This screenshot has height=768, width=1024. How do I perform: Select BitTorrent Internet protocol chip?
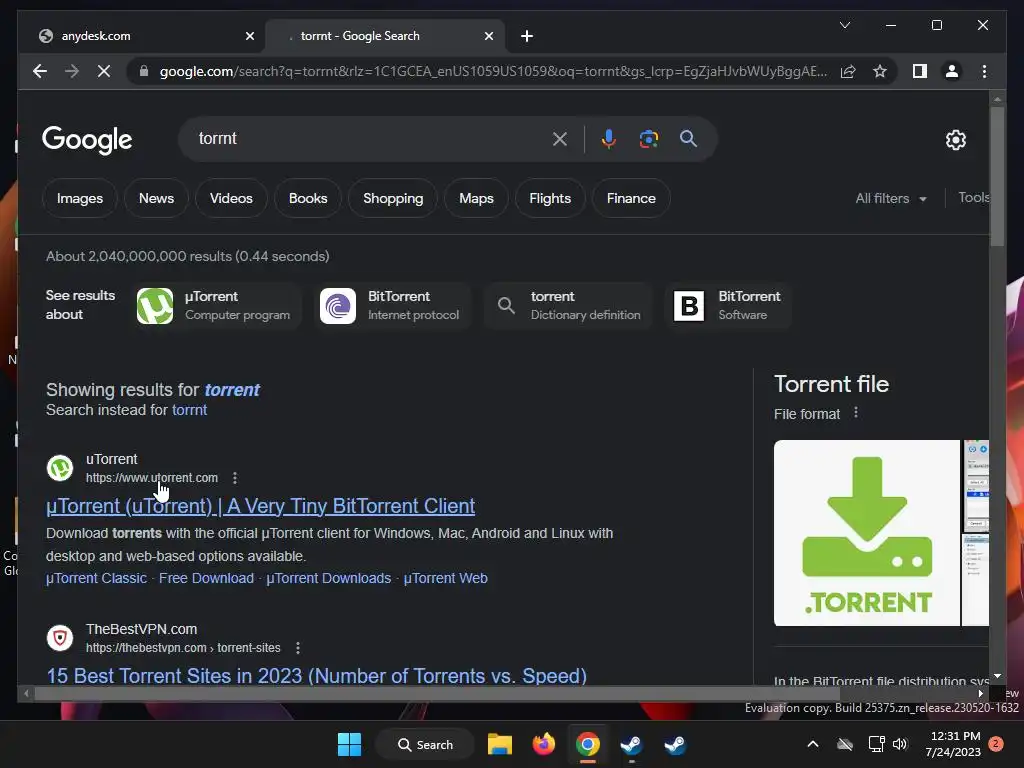[392, 305]
